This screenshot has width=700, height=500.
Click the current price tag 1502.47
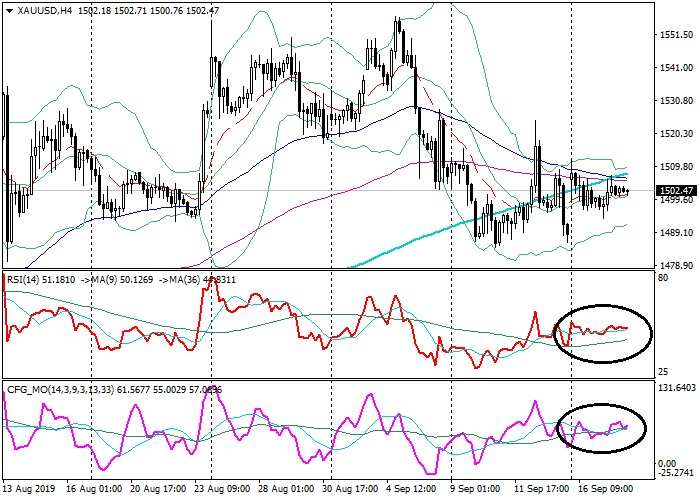677,191
